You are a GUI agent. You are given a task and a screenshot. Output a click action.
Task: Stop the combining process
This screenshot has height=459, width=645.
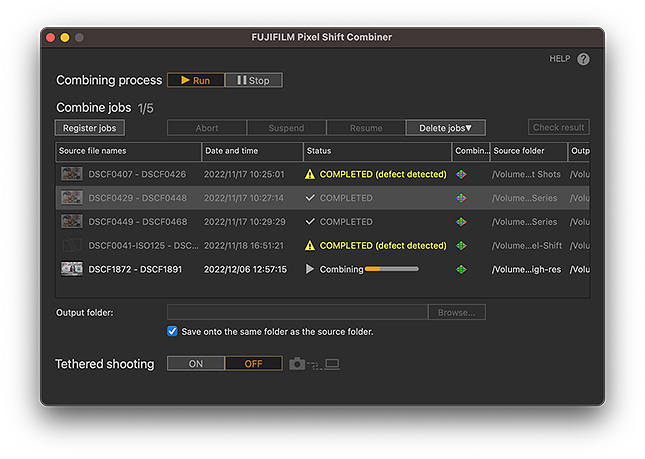click(x=253, y=80)
